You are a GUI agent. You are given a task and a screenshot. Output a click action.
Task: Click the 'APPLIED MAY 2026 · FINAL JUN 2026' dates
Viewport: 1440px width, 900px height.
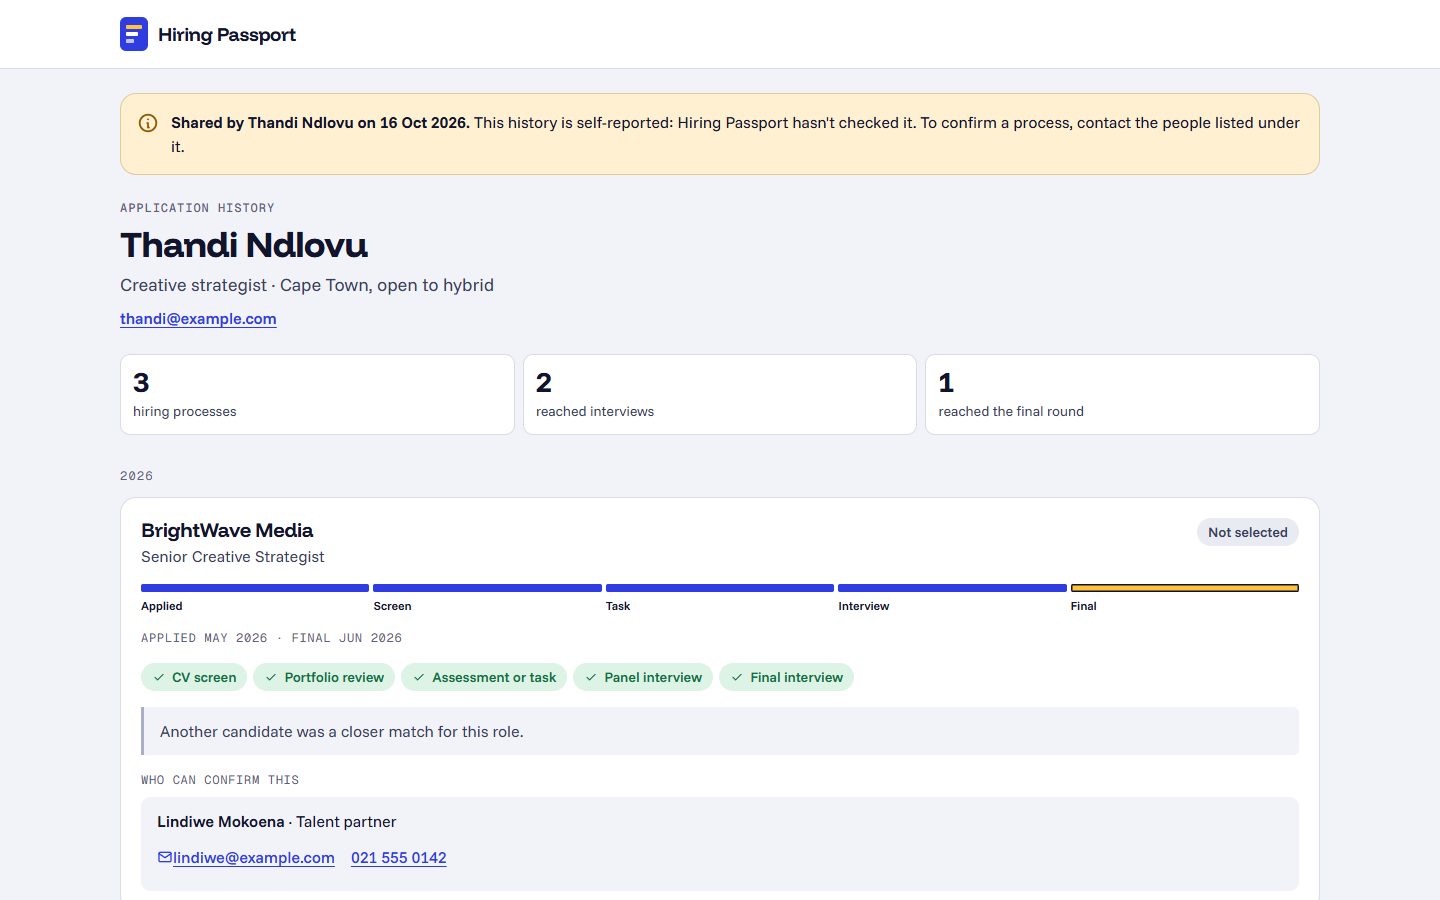(272, 638)
